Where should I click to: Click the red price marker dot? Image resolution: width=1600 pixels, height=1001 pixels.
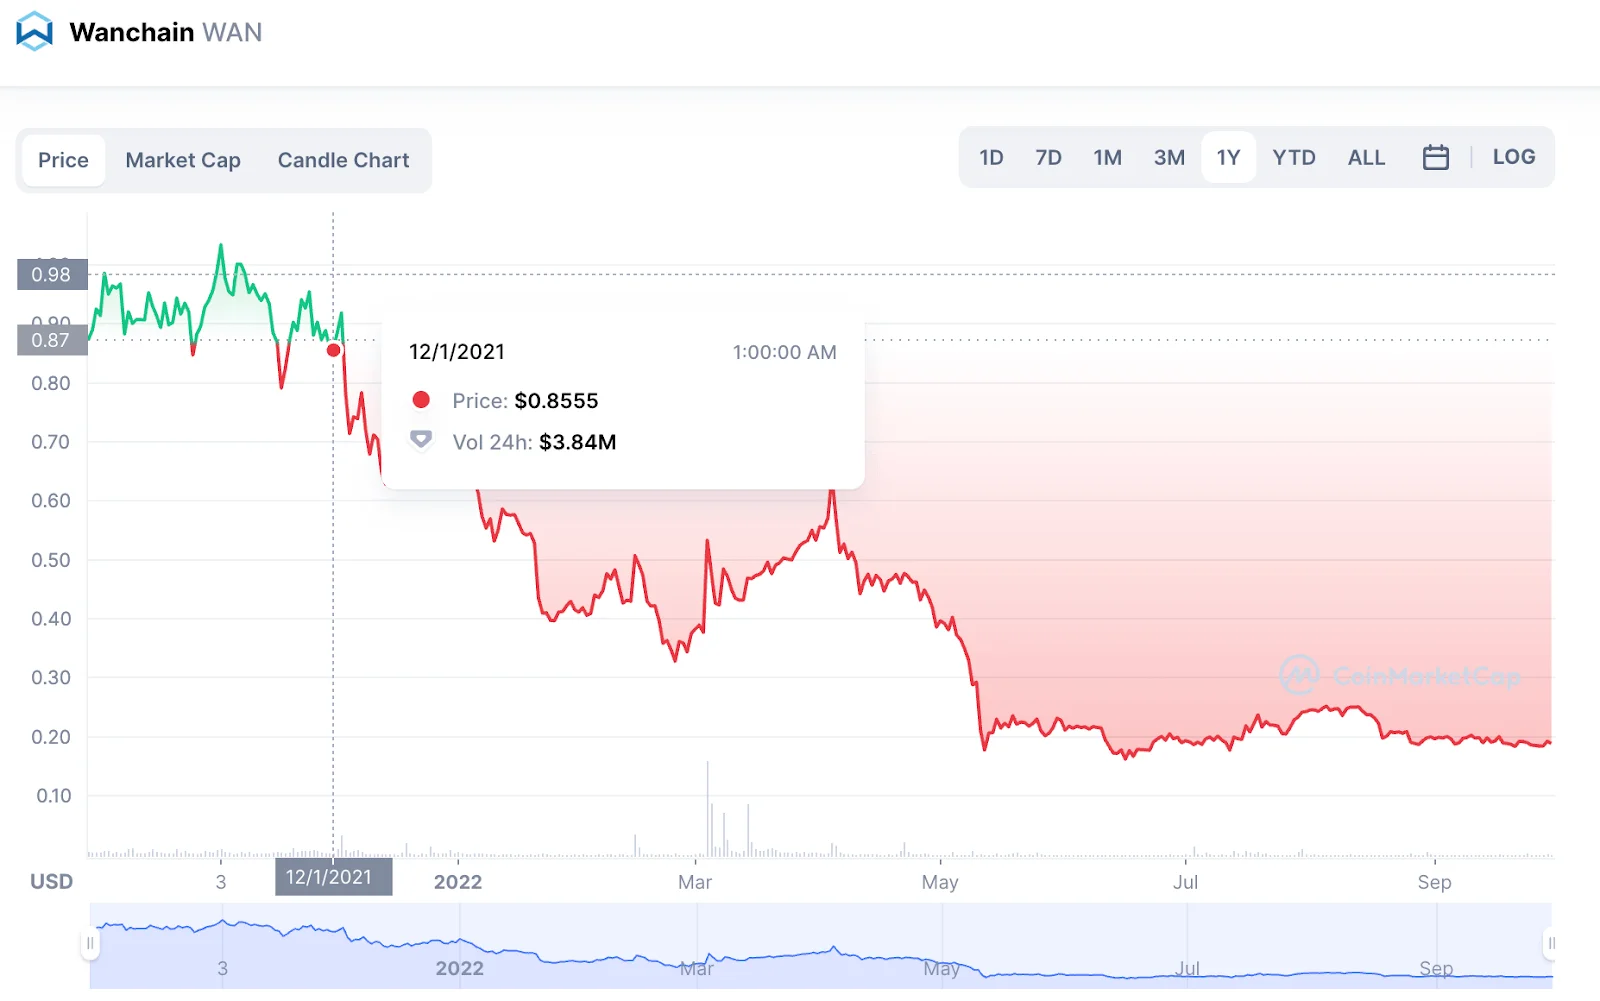[x=334, y=350]
